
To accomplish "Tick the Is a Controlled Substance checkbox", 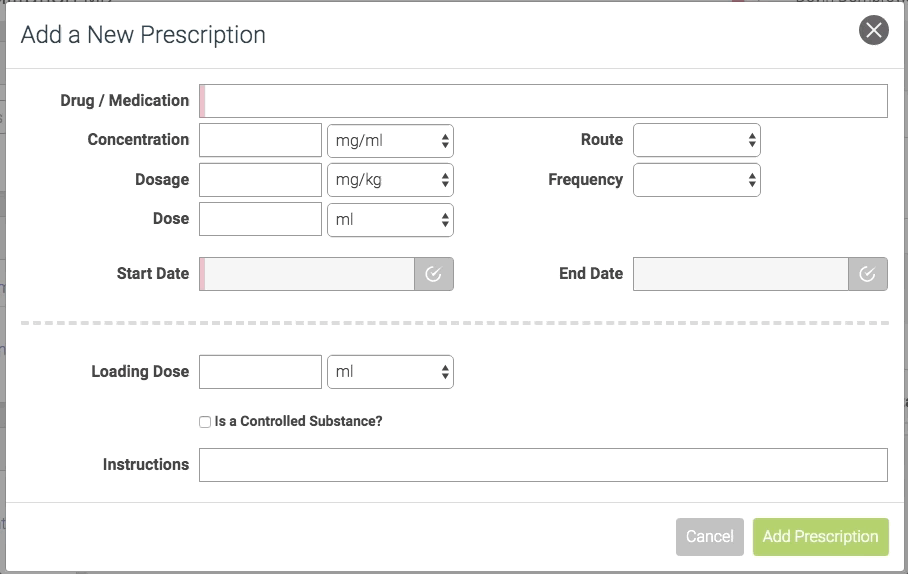I will (x=205, y=422).
